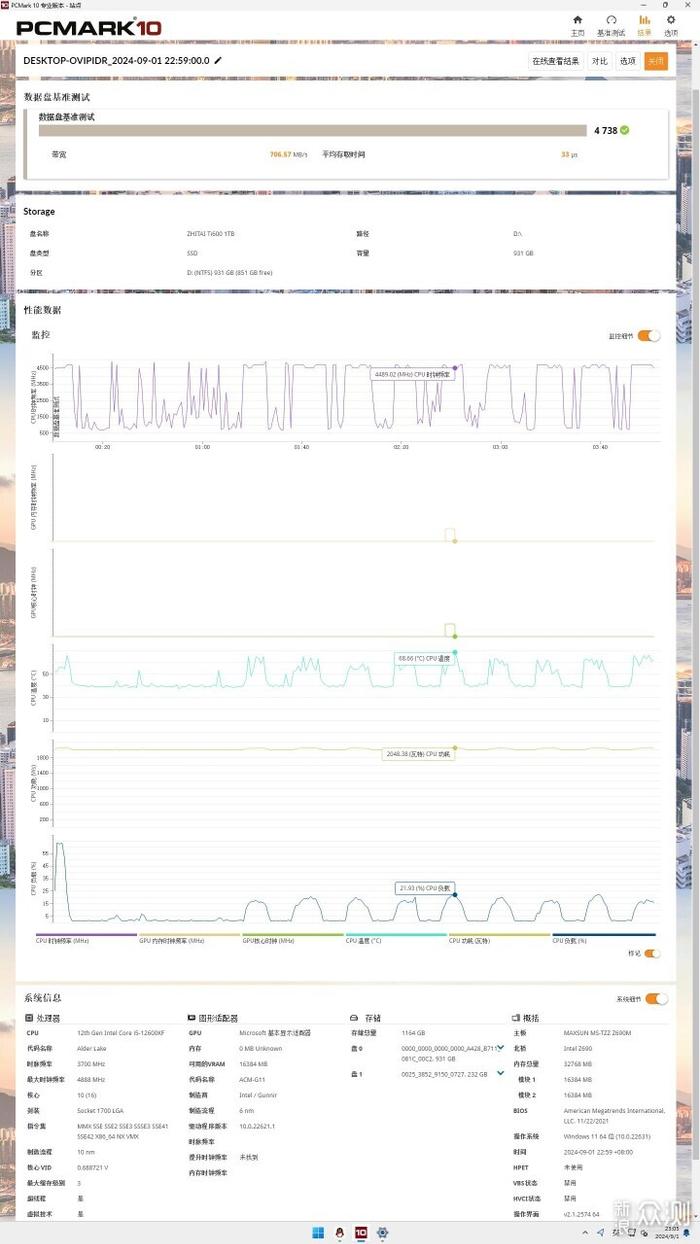The width and height of the screenshot is (700, 1244).
Task: Click the 21.93 % CPU load marker
Action: (x=455, y=894)
